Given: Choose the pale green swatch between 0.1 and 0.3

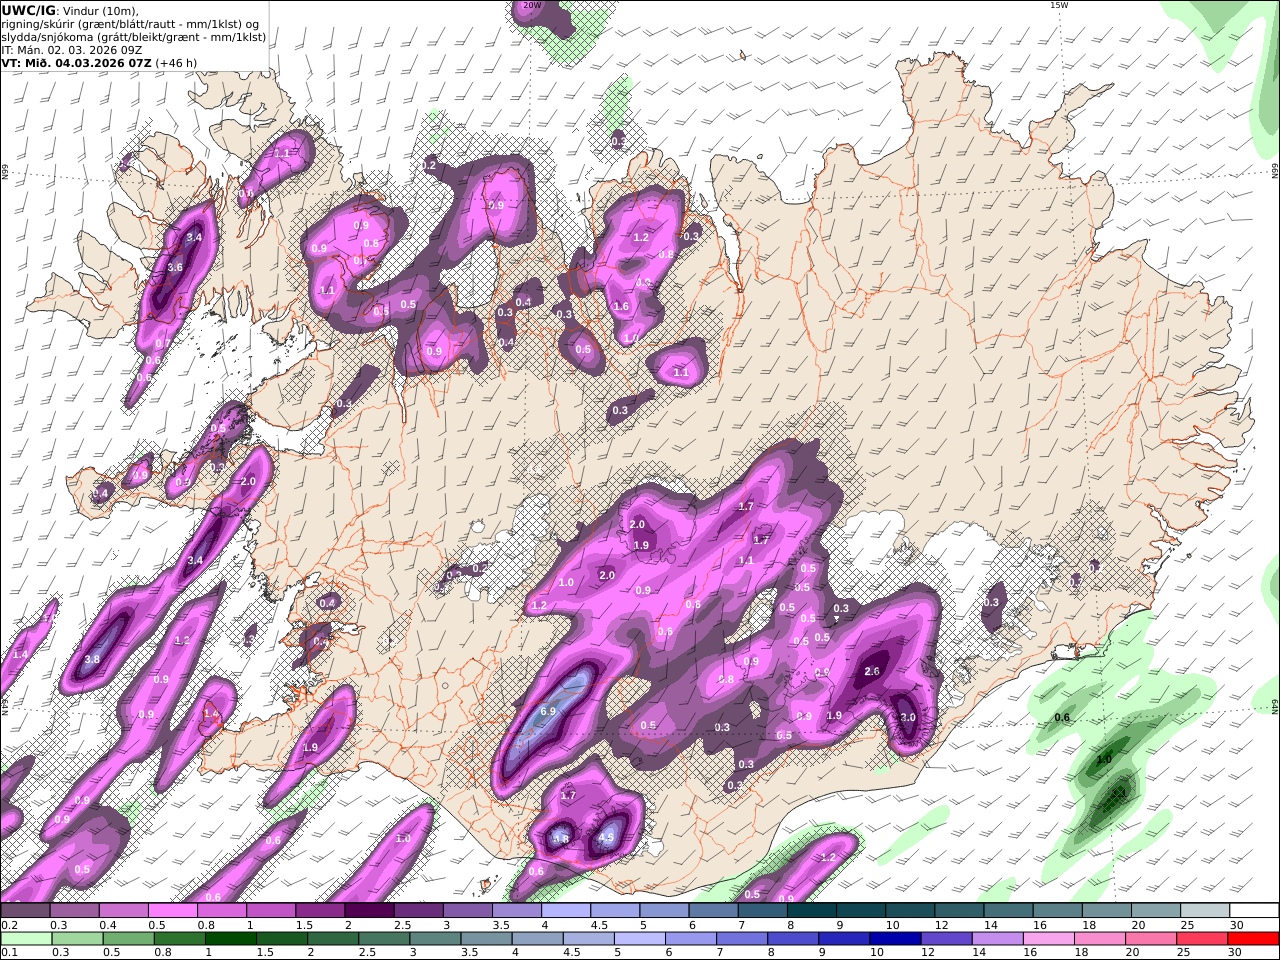Looking at the screenshot, I should pos(28,939).
